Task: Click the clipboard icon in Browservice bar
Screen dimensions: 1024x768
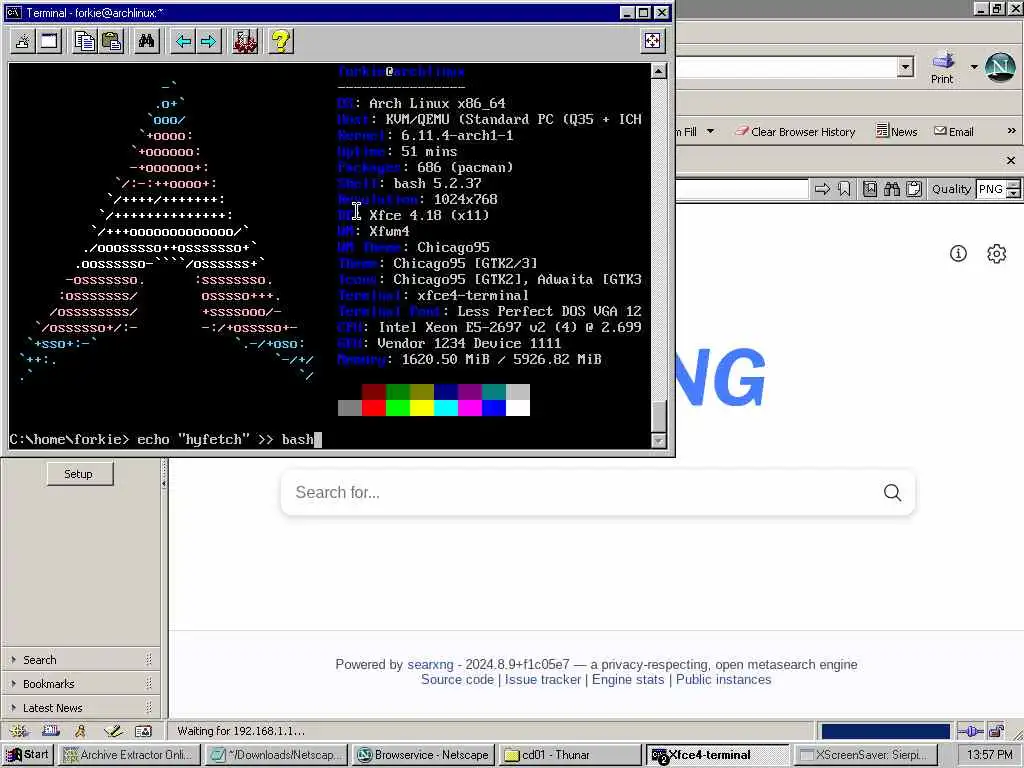Action: [x=914, y=189]
